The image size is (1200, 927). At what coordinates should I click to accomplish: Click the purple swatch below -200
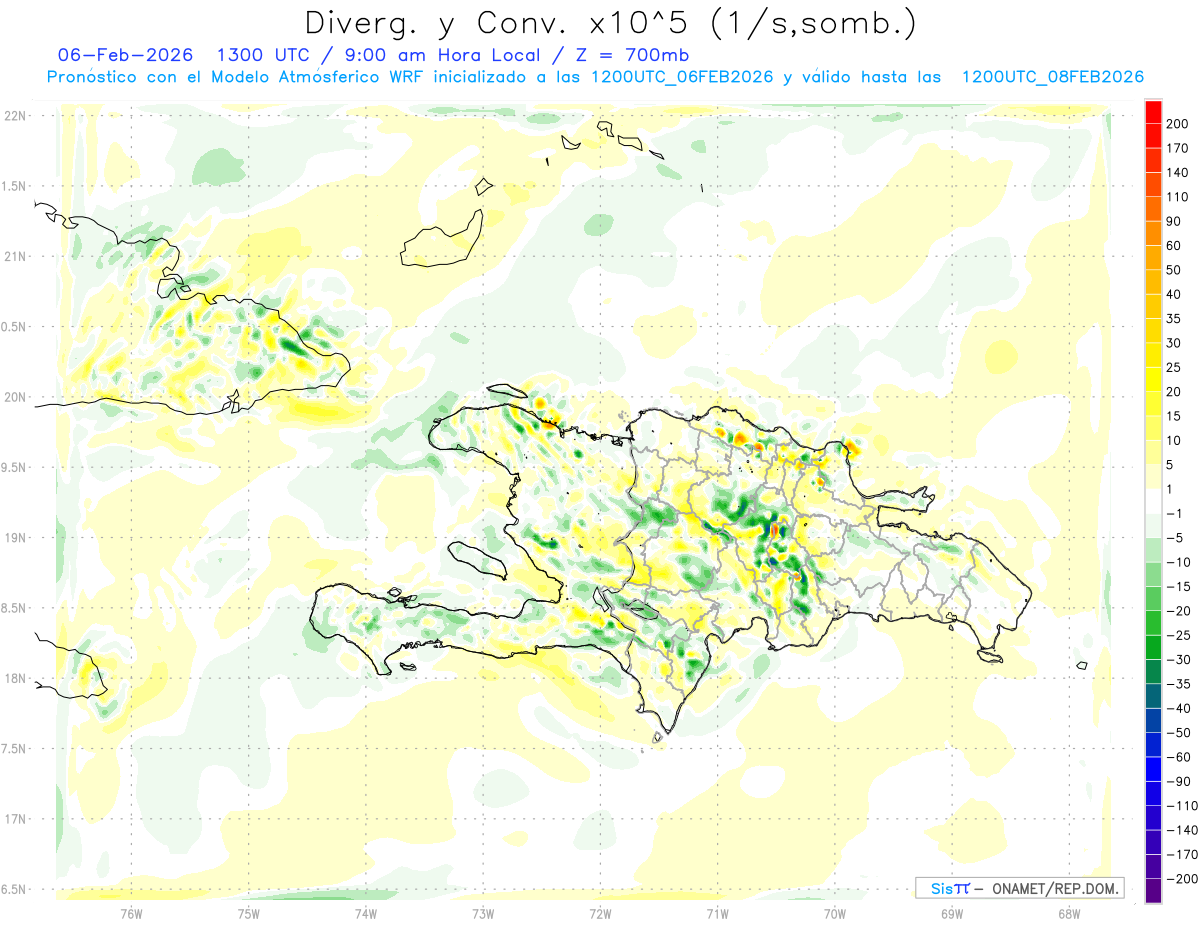[x=1153, y=891]
